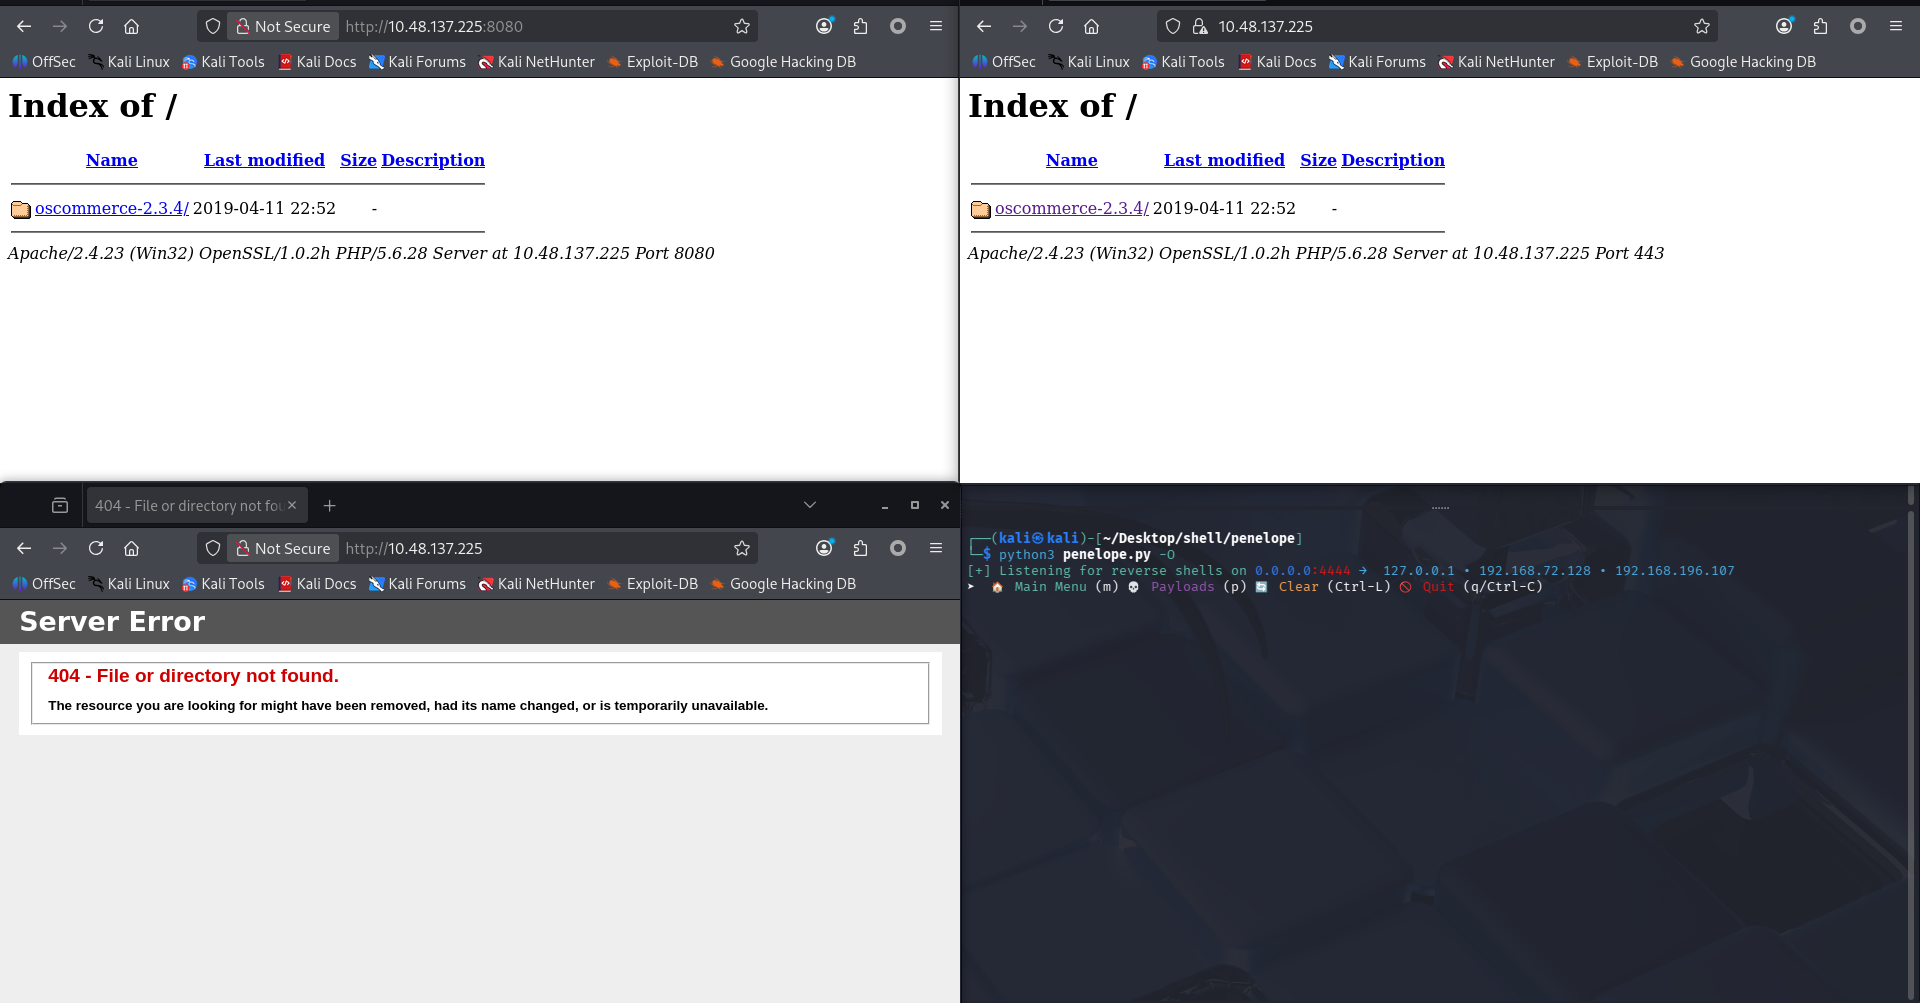Go back in the 404 error browser
1920x1003 pixels.
[x=24, y=548]
